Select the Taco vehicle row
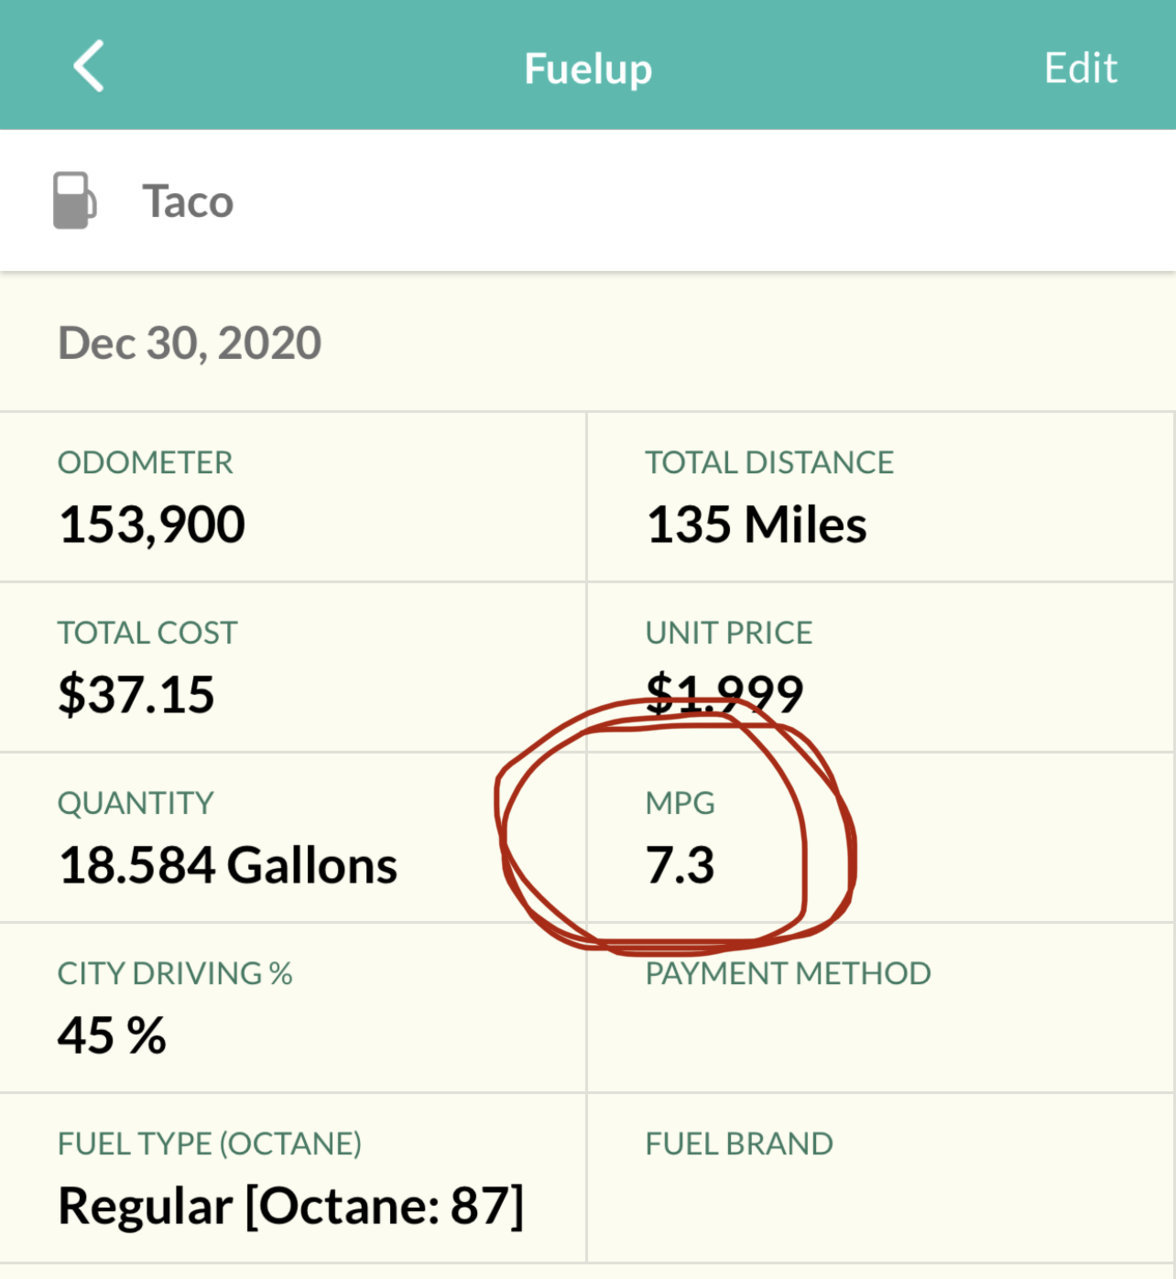The width and height of the screenshot is (1176, 1279). coord(588,201)
